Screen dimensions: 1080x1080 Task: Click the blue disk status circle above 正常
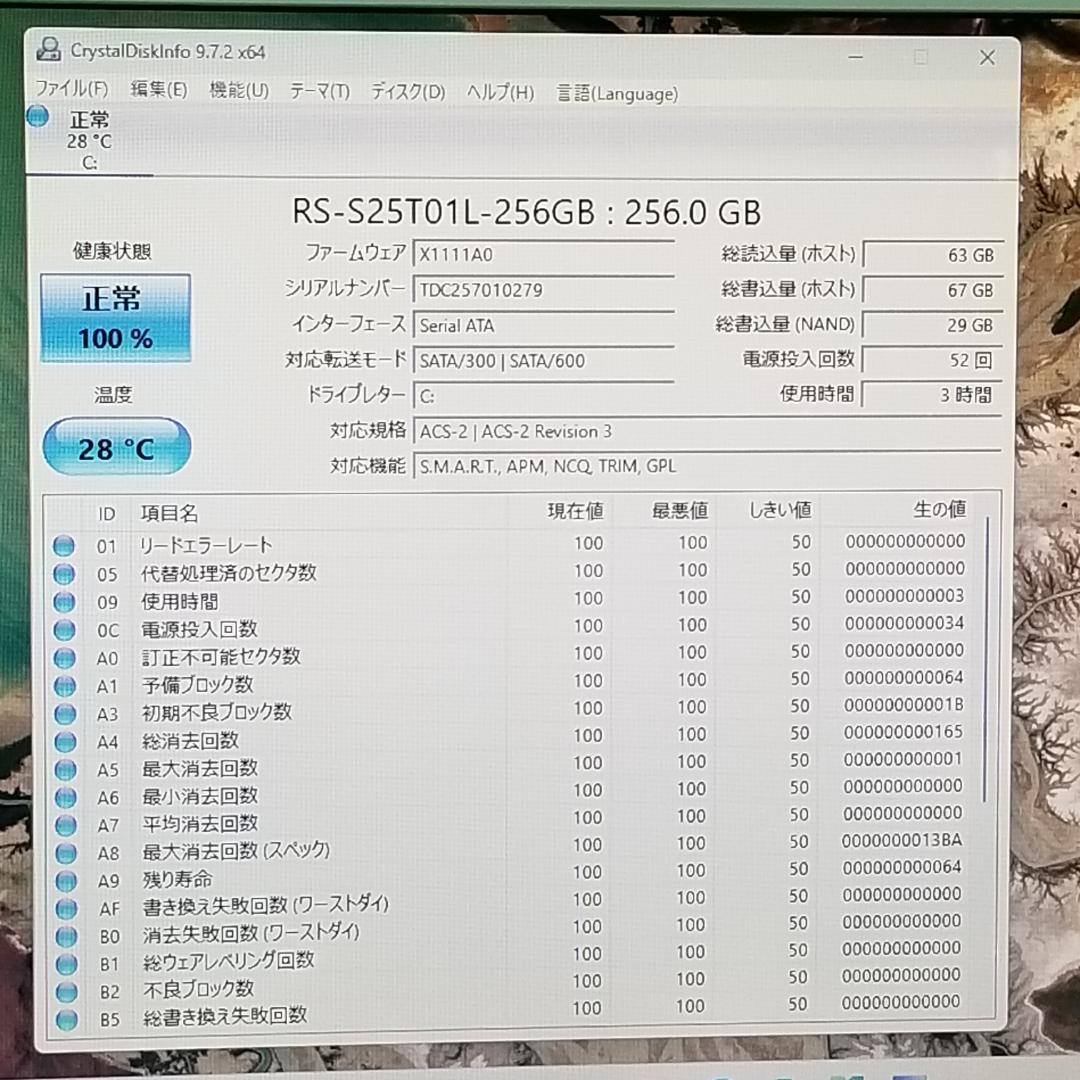37,116
